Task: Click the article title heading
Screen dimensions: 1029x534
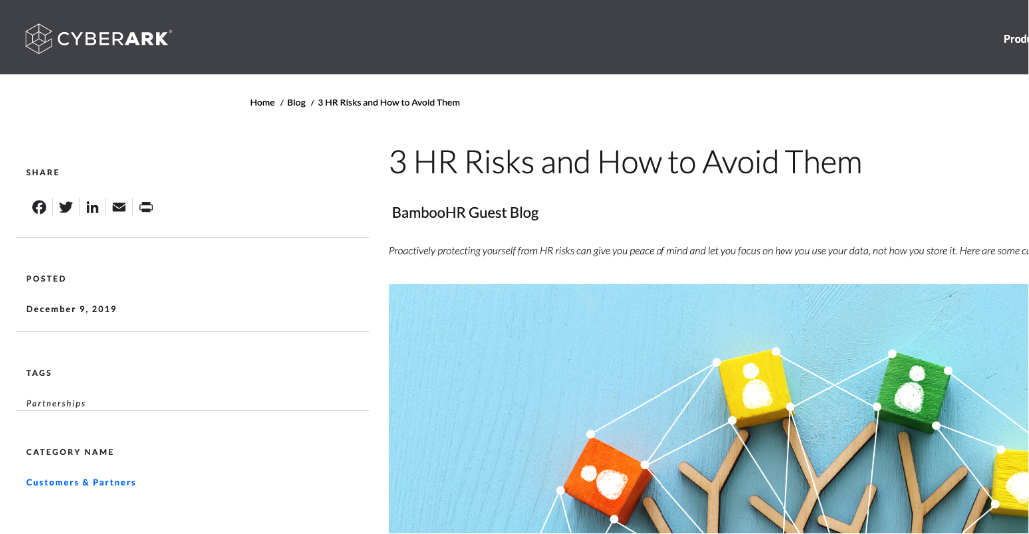Action: pyautogui.click(x=625, y=162)
